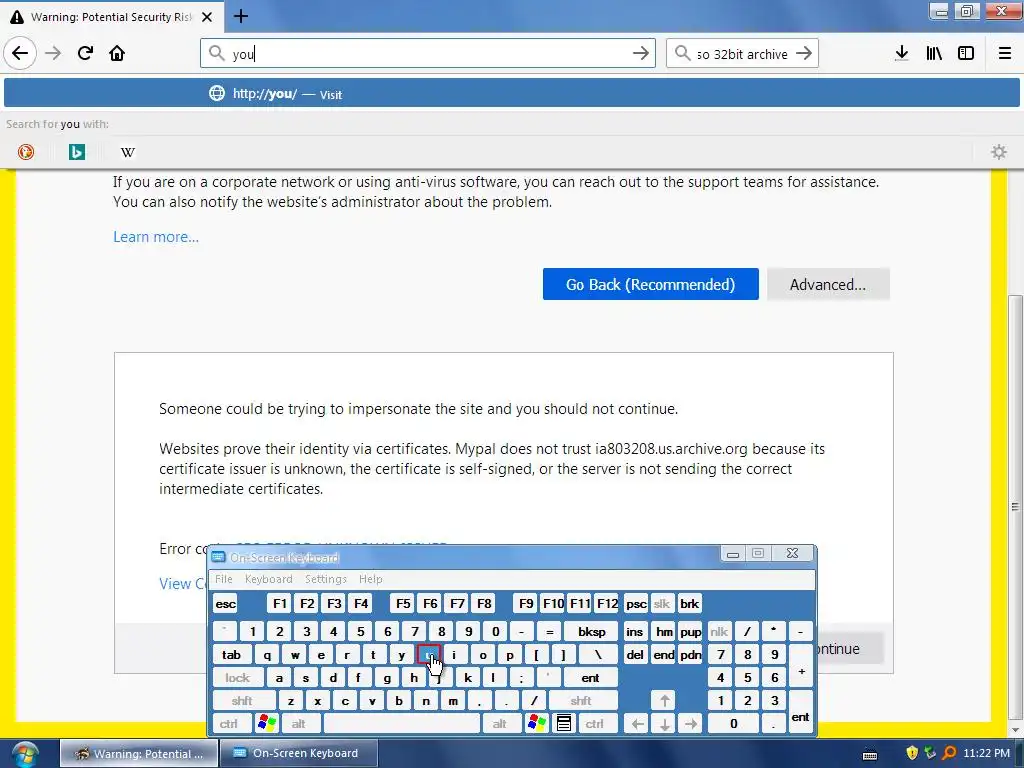Reload the current page
The image size is (1024, 768).
pyautogui.click(x=85, y=53)
